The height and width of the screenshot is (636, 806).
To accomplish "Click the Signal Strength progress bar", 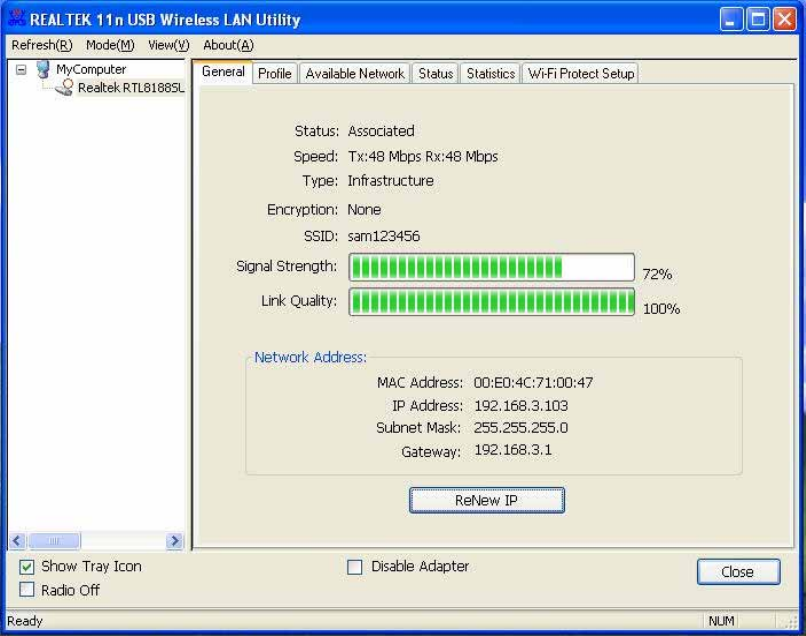I will tap(491, 267).
